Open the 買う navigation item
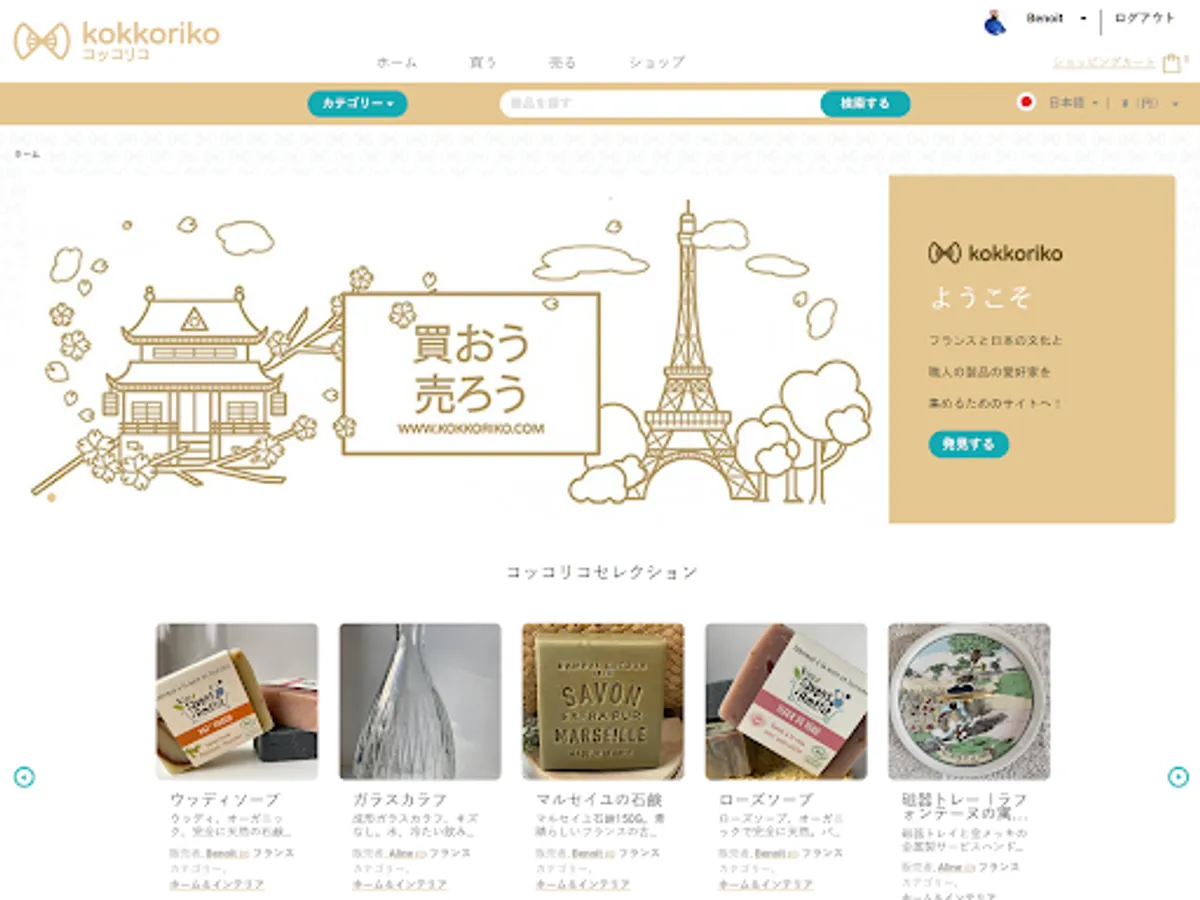 (483, 62)
